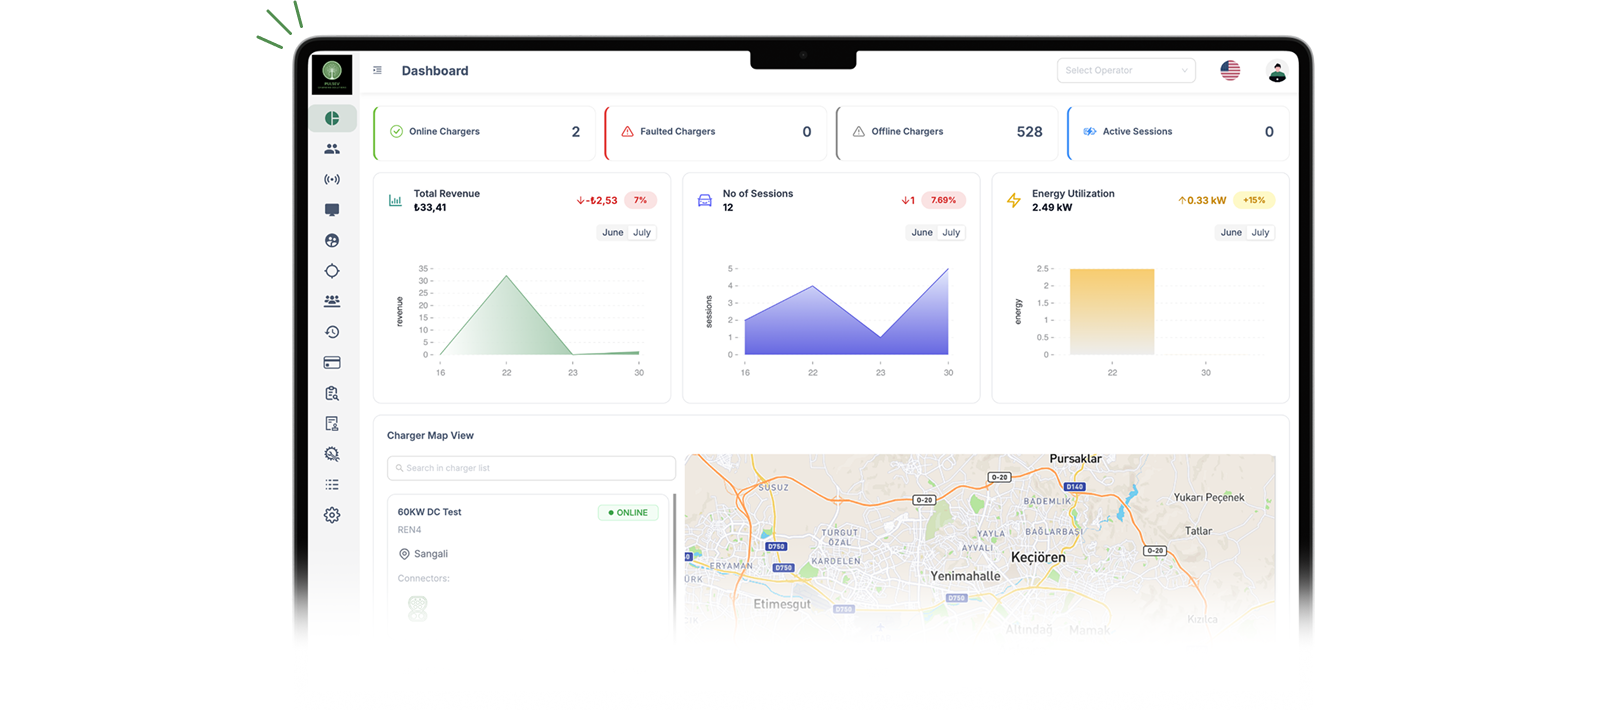Open language selector with US flag
The width and height of the screenshot is (1603, 710).
pos(1230,70)
